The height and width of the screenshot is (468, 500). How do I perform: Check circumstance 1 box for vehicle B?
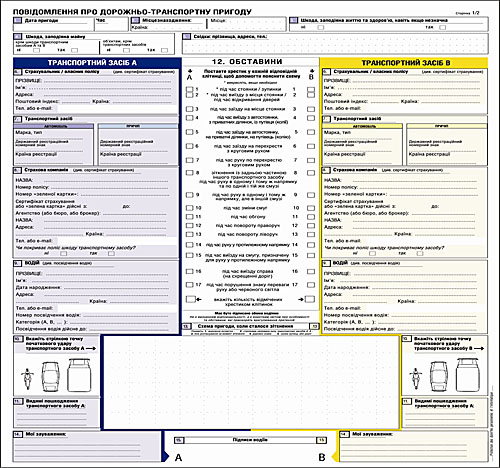311,90
